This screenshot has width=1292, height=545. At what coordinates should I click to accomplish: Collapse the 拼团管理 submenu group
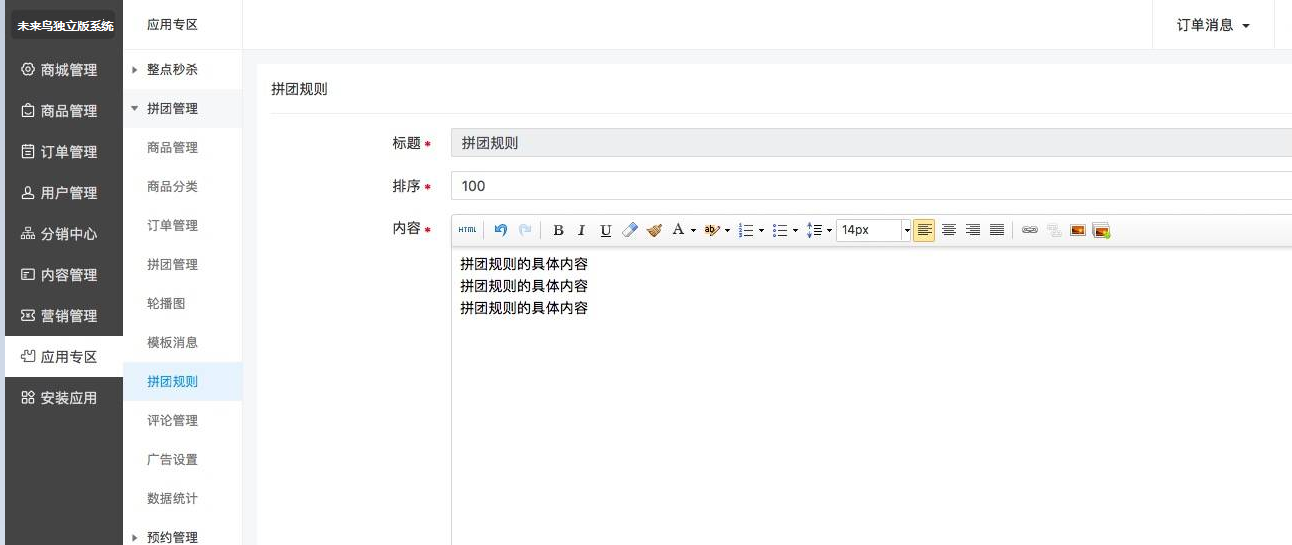[x=183, y=109]
